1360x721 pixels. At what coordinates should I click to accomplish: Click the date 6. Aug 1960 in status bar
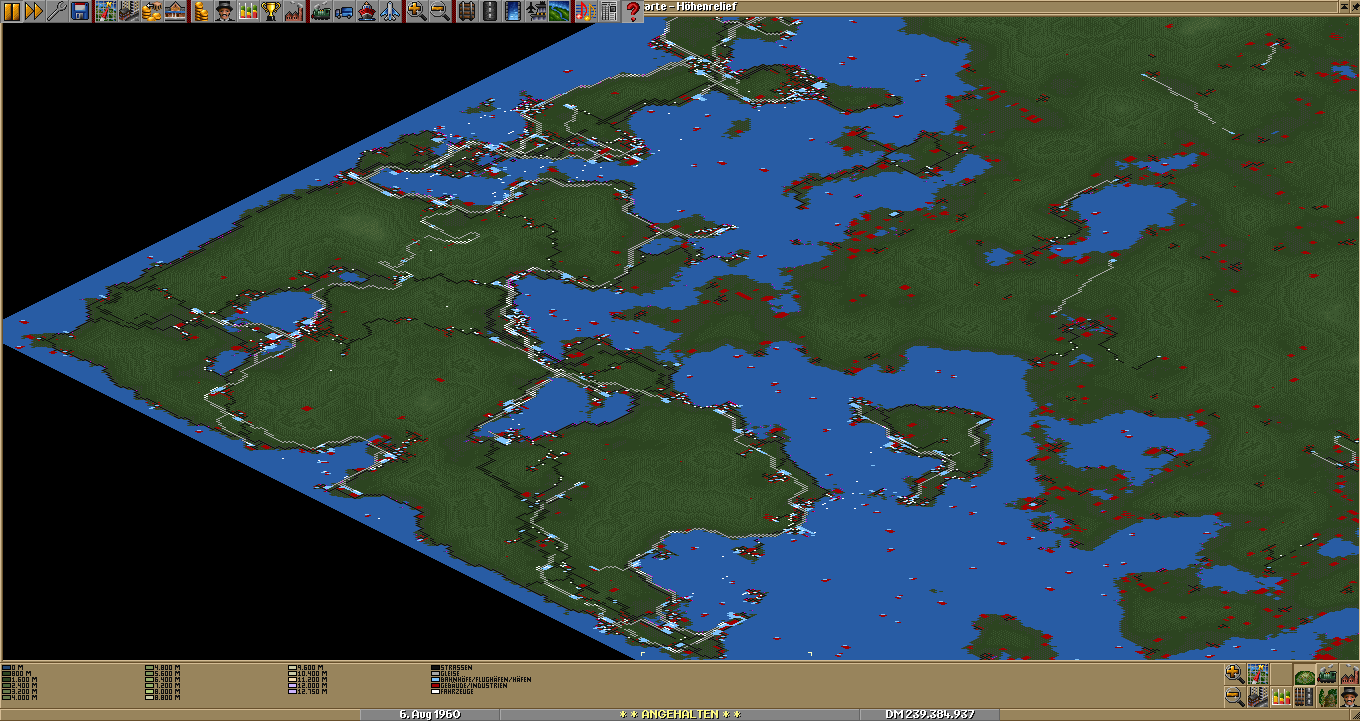429,714
